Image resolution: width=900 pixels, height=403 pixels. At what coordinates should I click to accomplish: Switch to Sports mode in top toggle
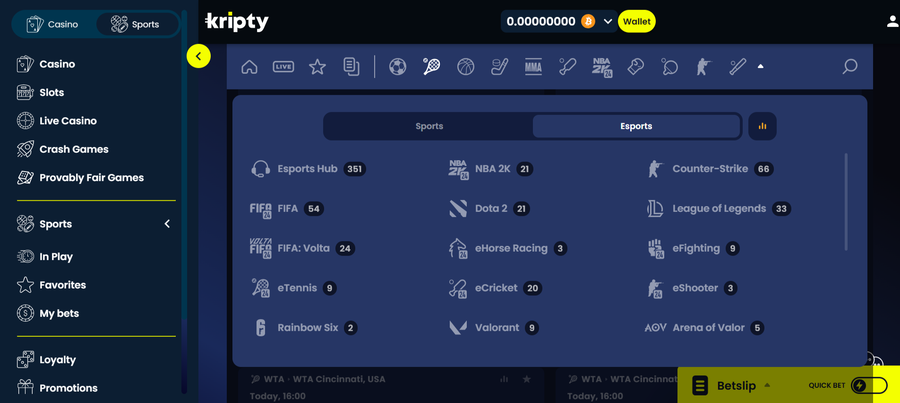135,24
